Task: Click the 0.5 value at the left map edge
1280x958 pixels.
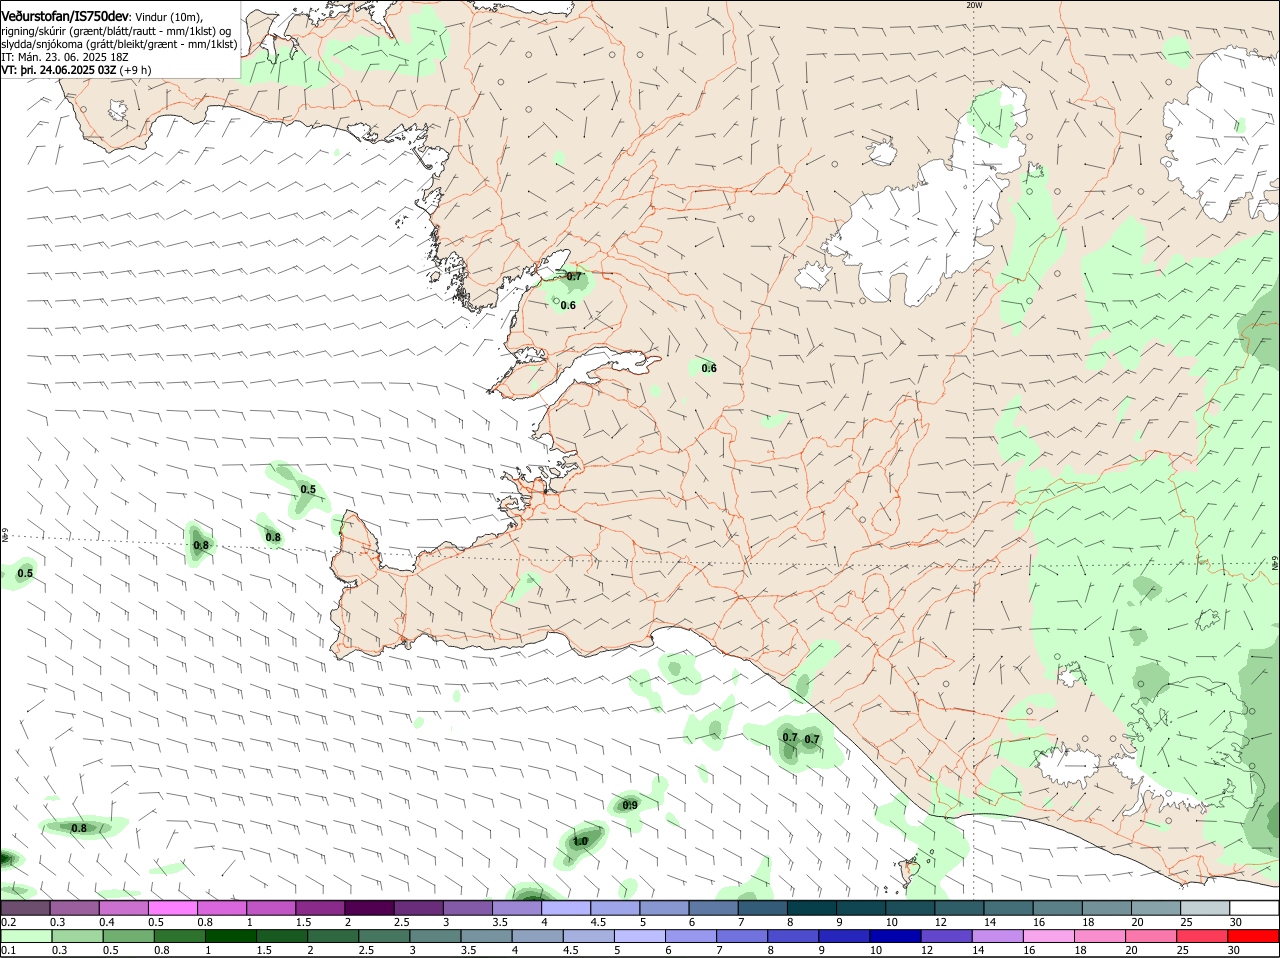Action: click(x=25, y=573)
